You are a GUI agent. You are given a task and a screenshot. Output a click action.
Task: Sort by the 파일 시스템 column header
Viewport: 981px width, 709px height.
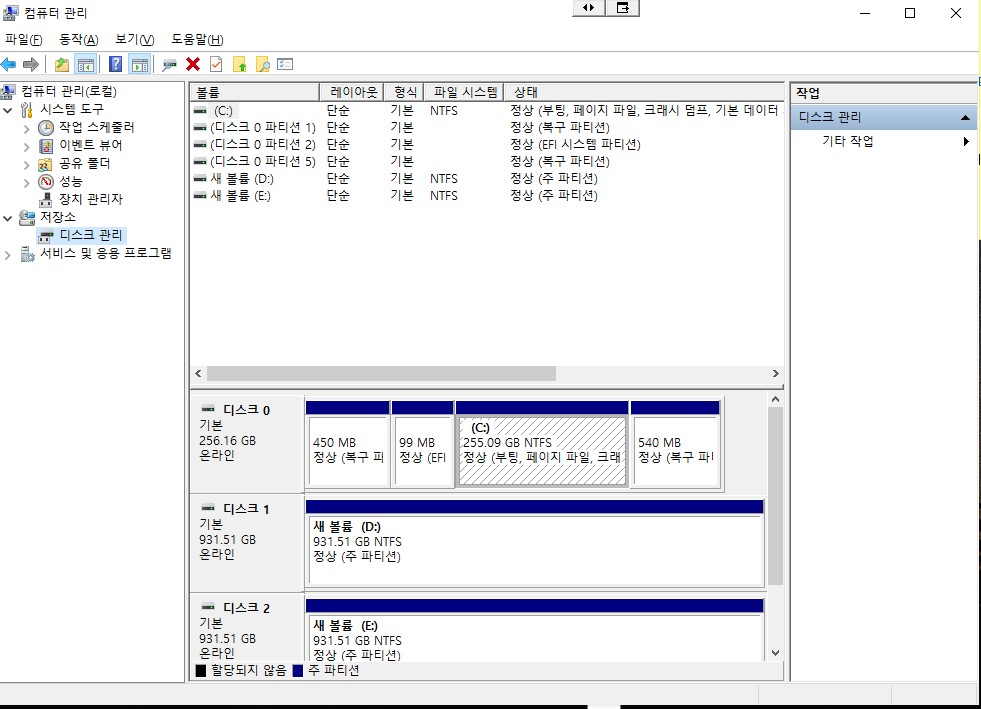pyautogui.click(x=465, y=92)
